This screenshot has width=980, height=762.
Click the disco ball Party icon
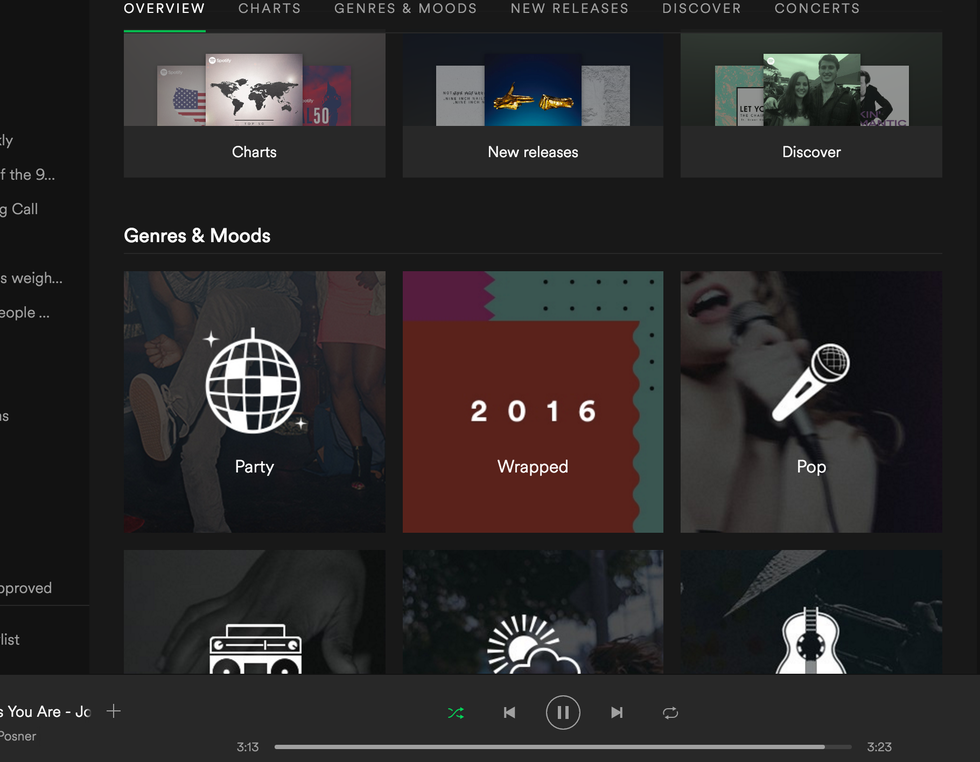(253, 382)
